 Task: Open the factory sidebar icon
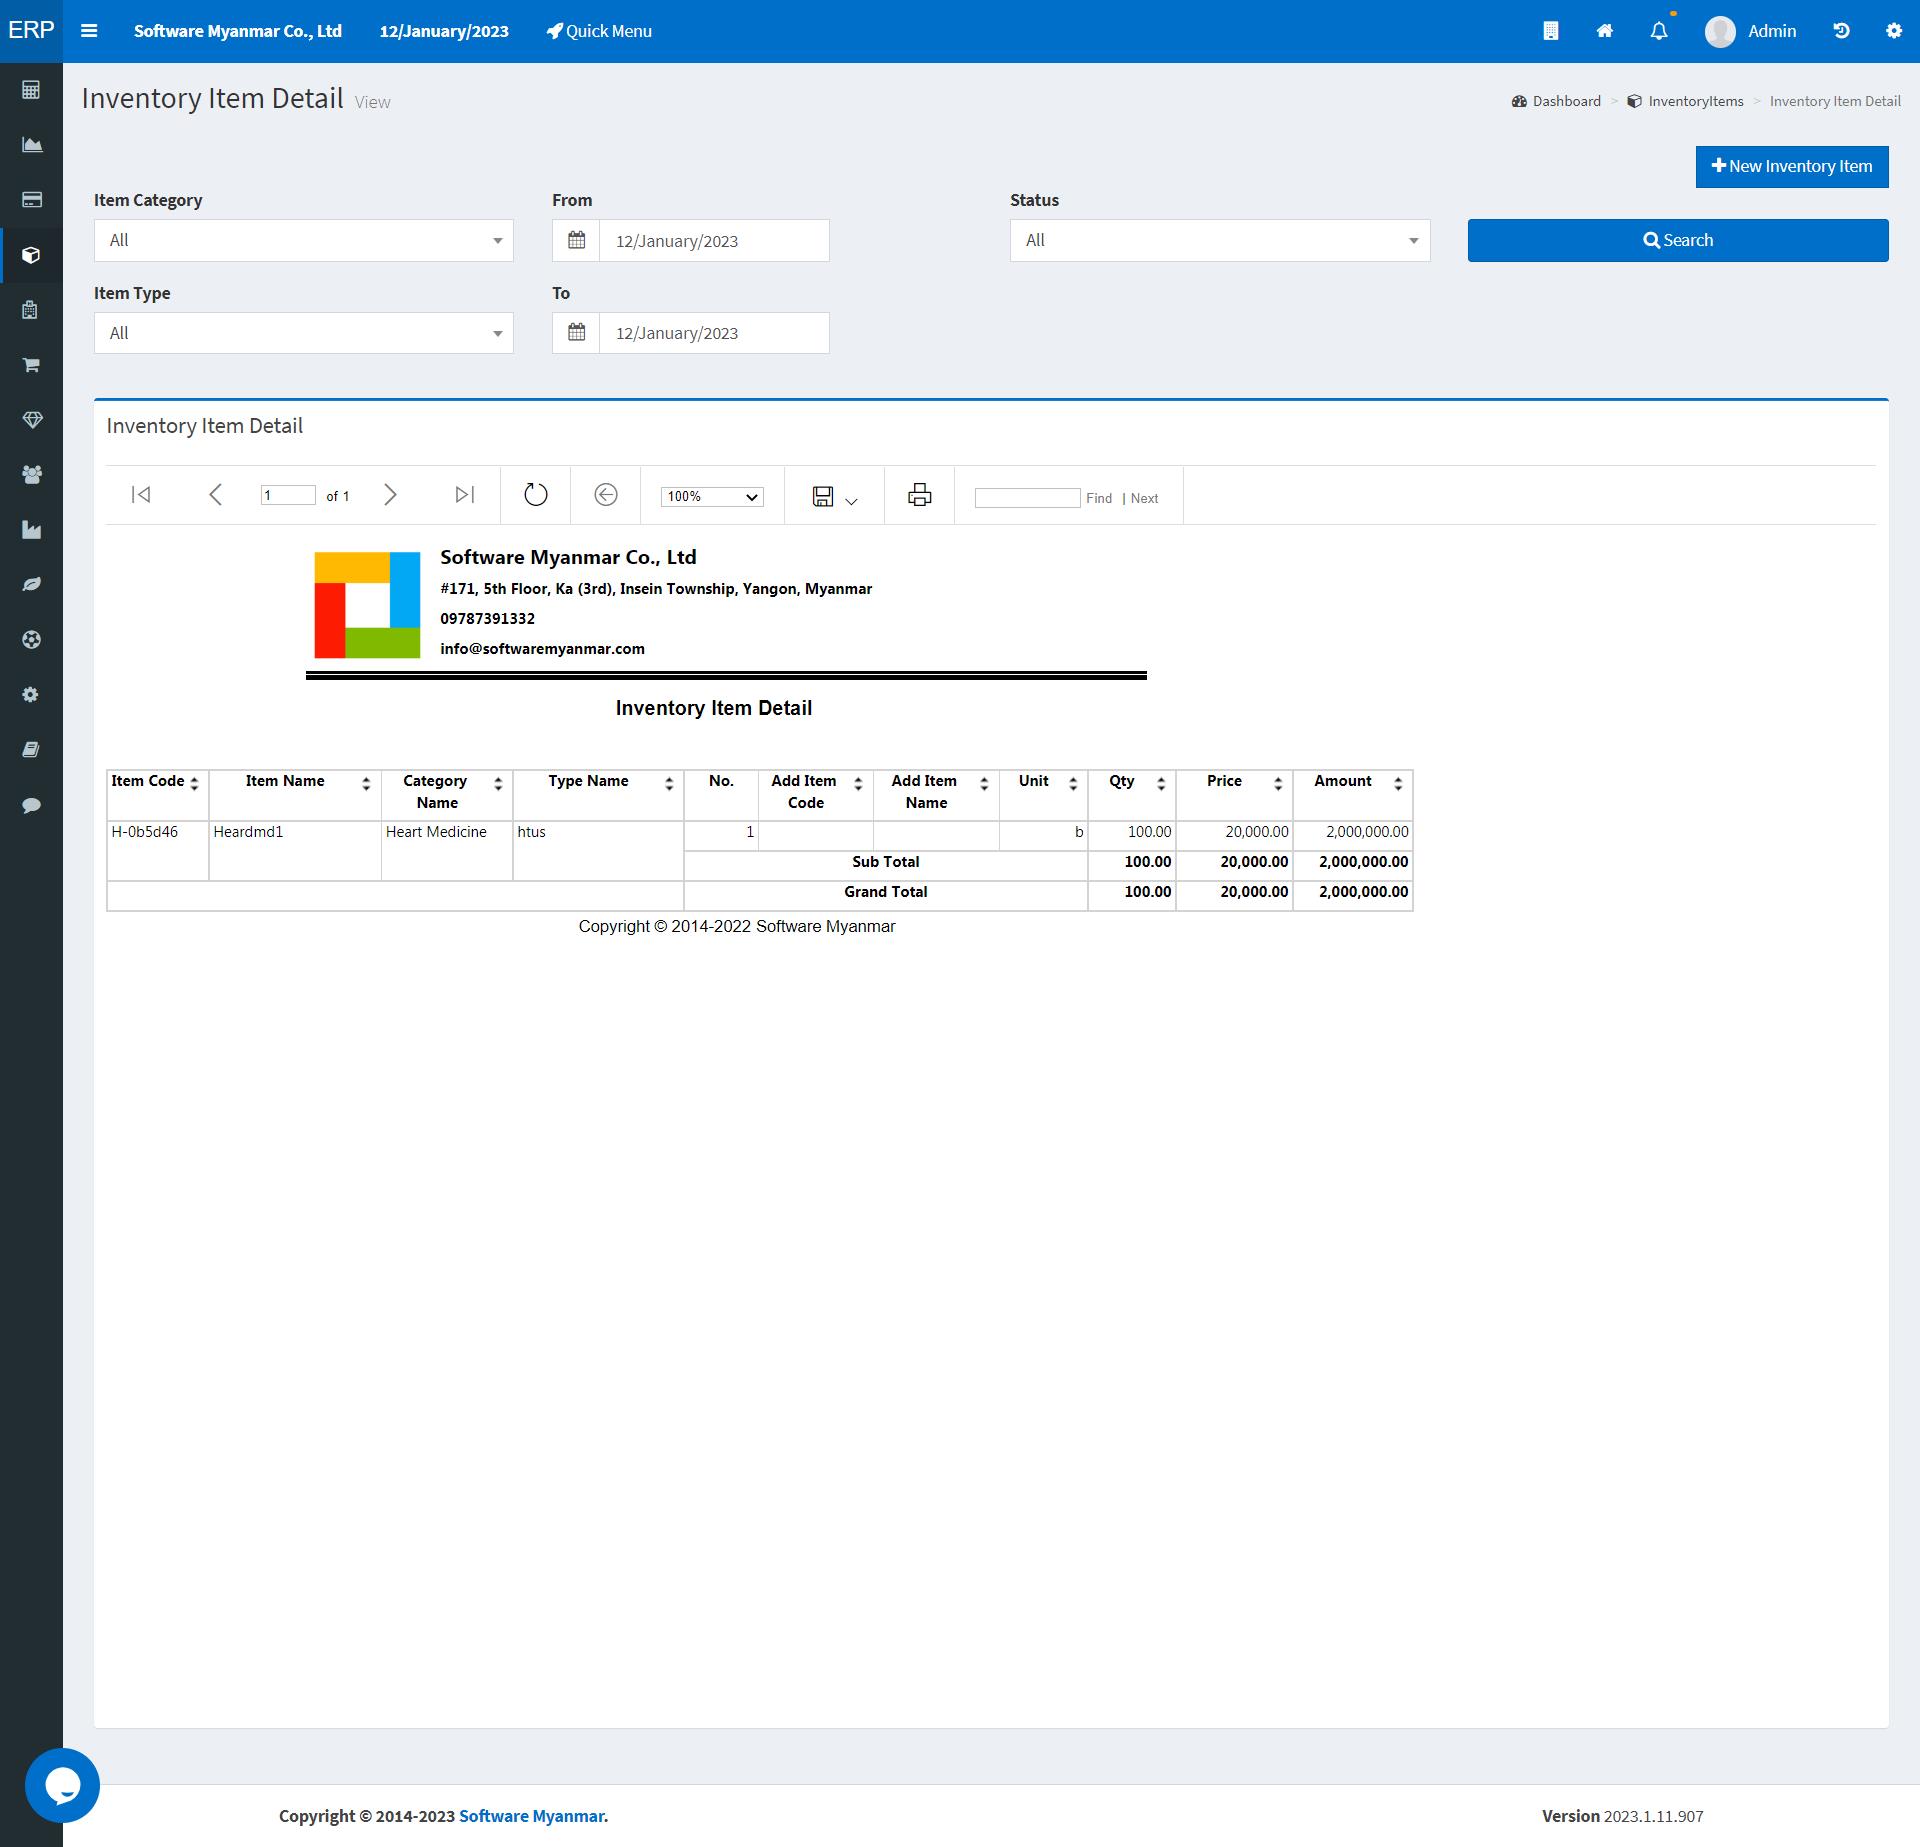31,530
